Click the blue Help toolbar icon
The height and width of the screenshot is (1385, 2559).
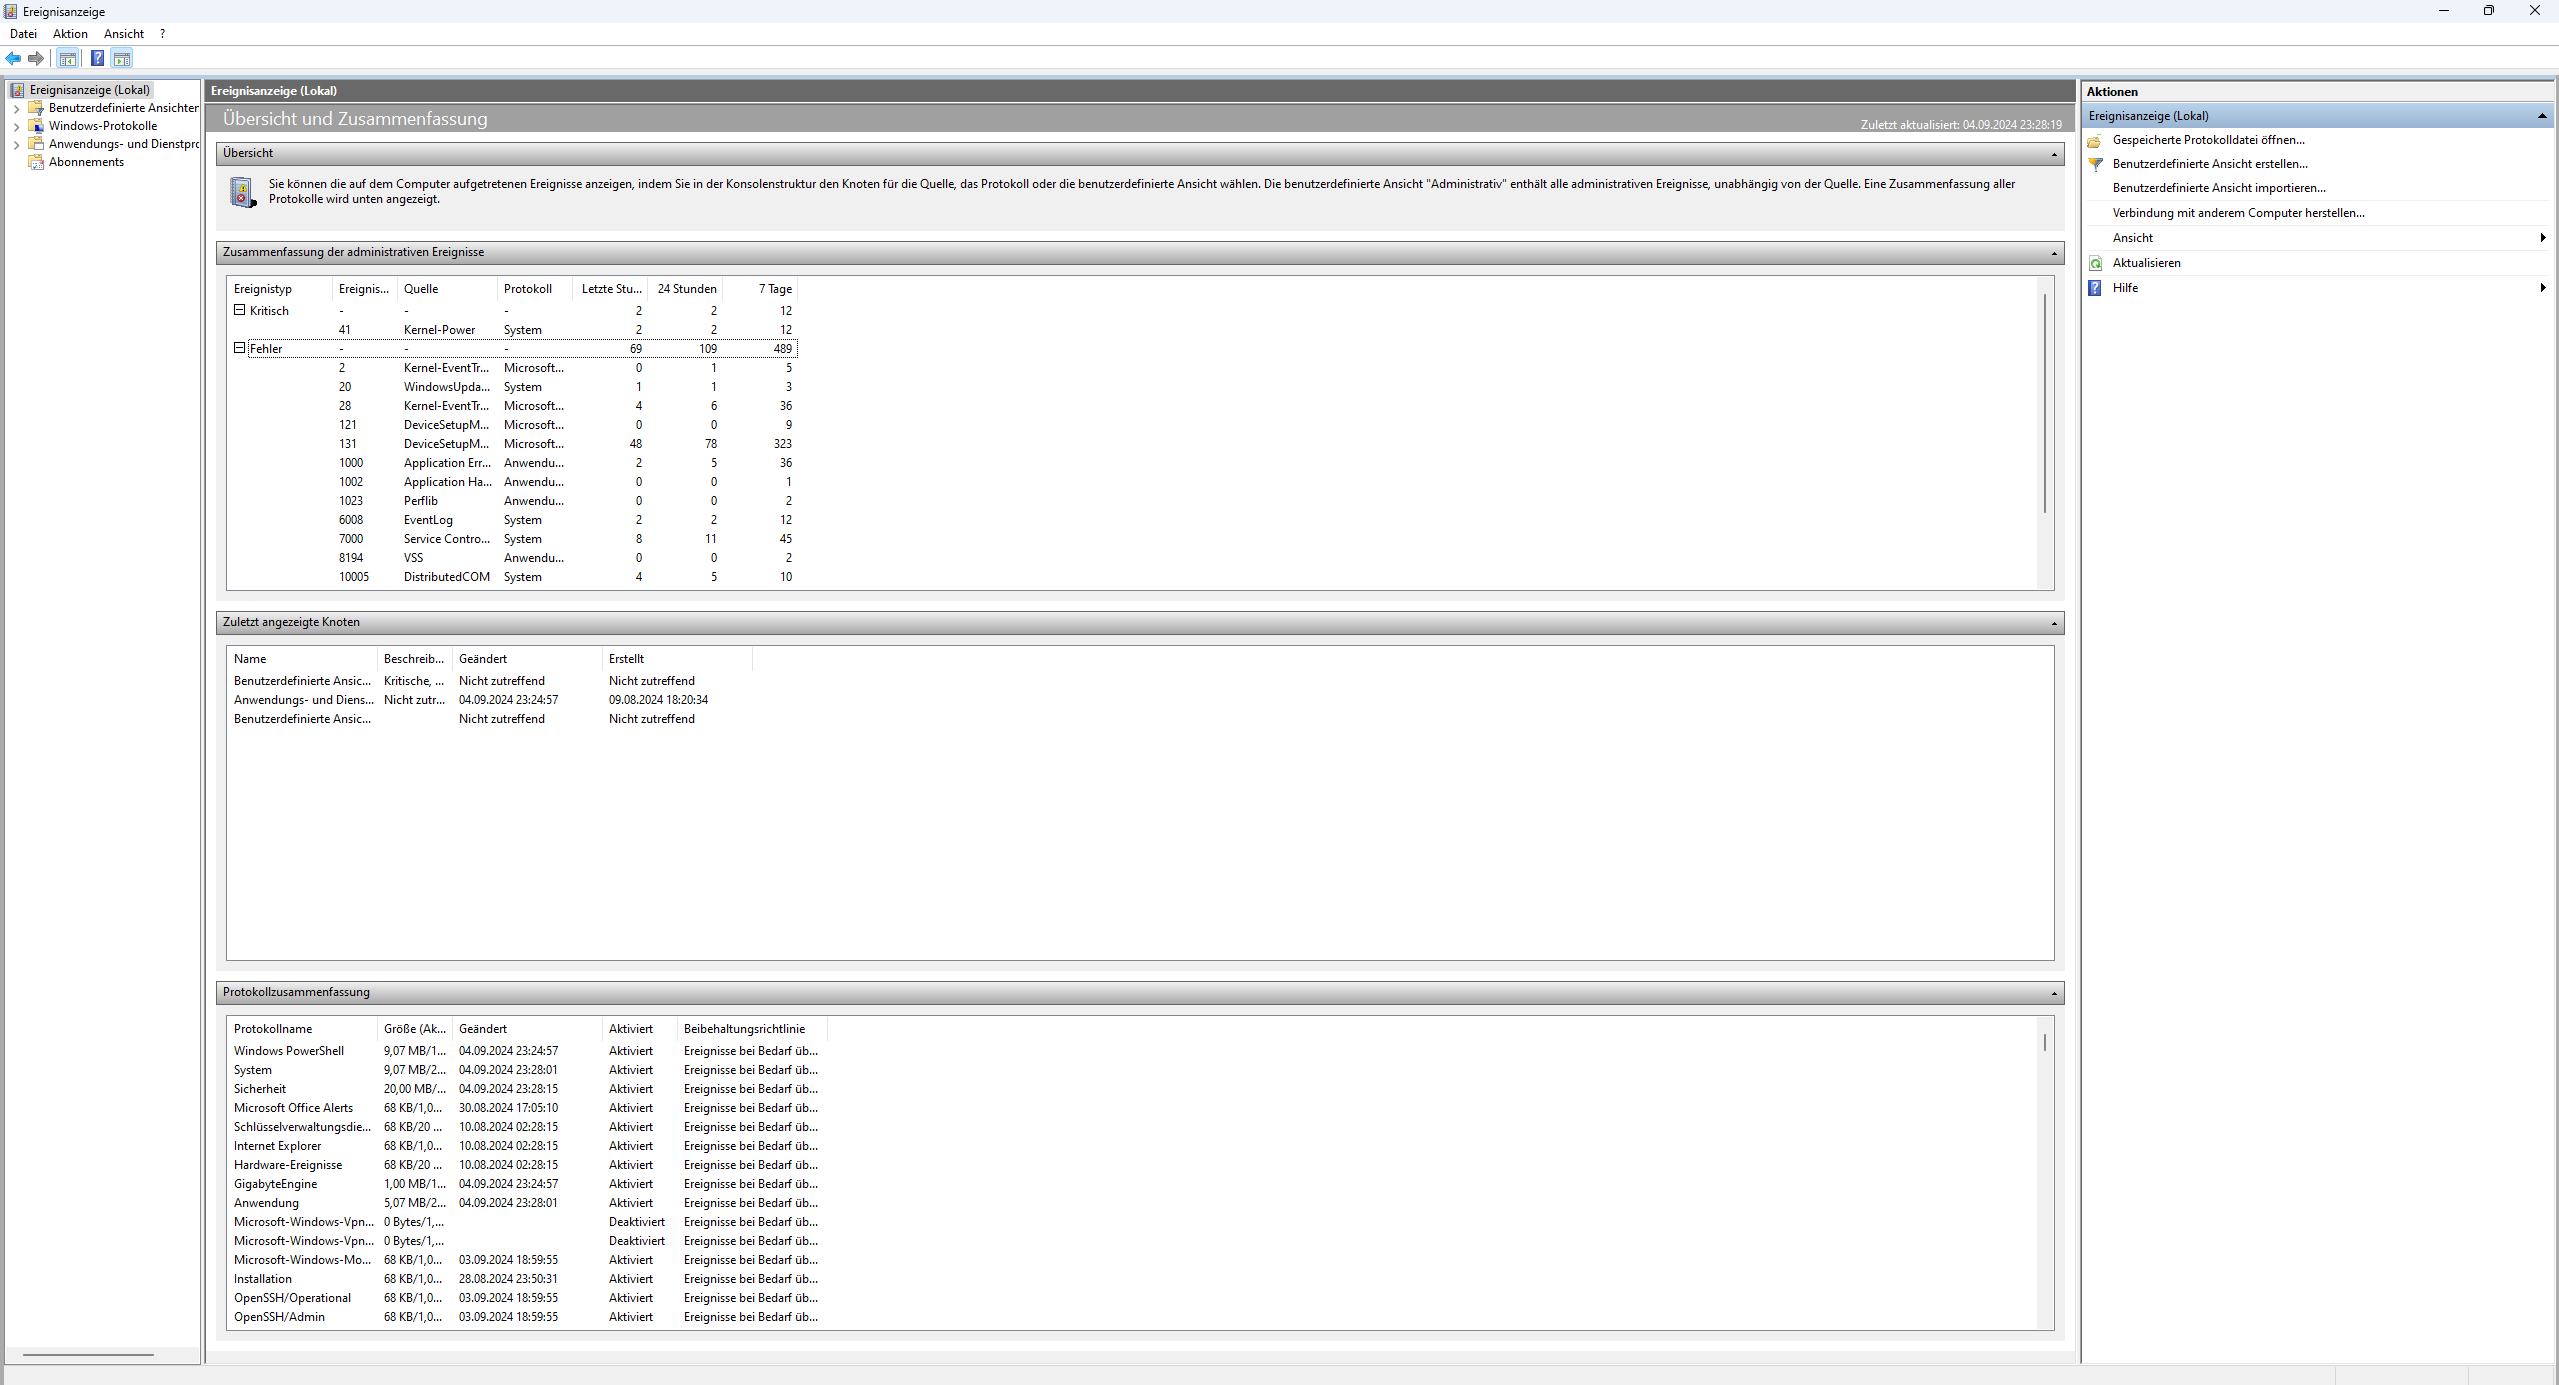[97, 59]
